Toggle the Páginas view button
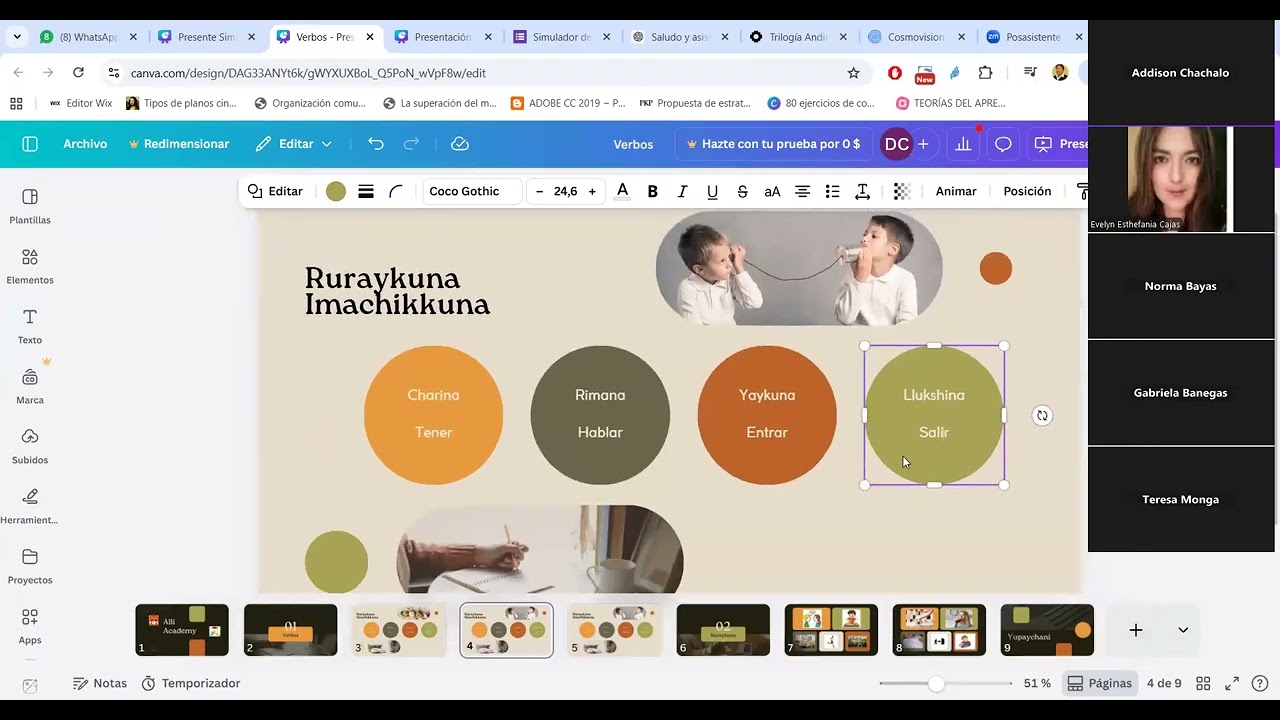The height and width of the screenshot is (720, 1280). (x=1099, y=683)
